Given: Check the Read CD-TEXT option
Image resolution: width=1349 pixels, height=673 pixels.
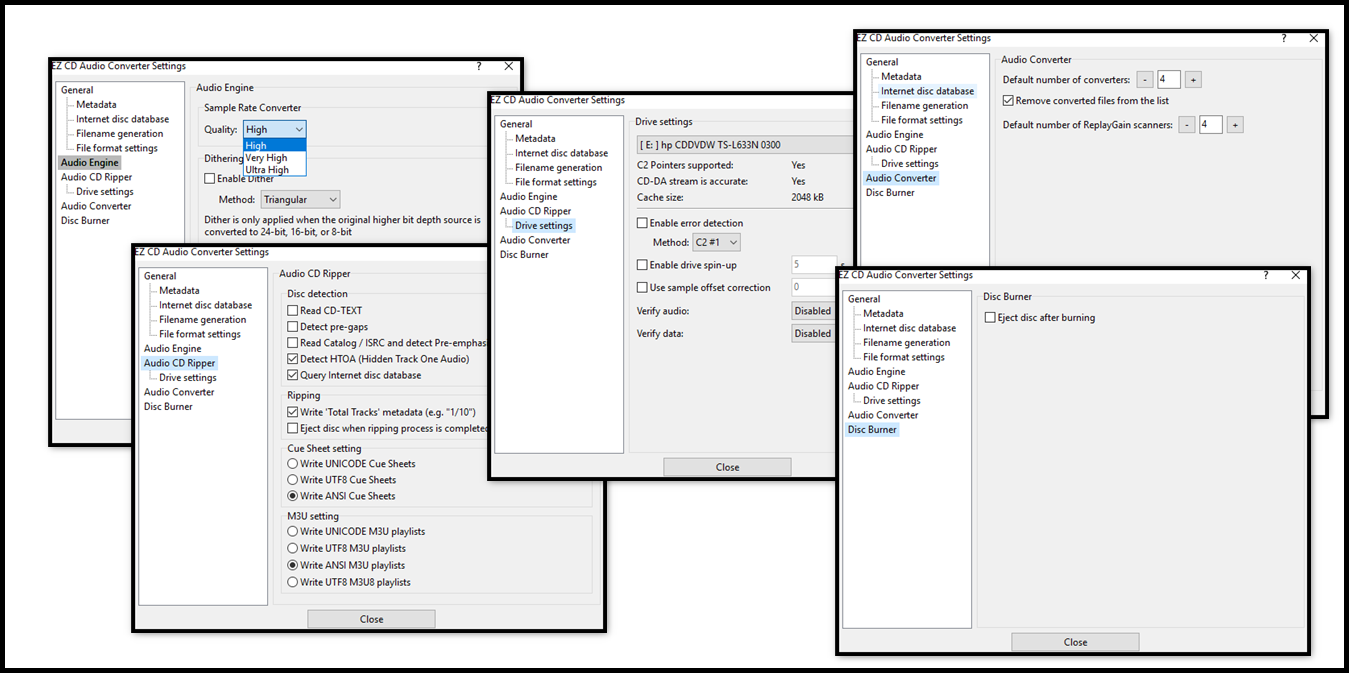Looking at the screenshot, I should coord(293,311).
